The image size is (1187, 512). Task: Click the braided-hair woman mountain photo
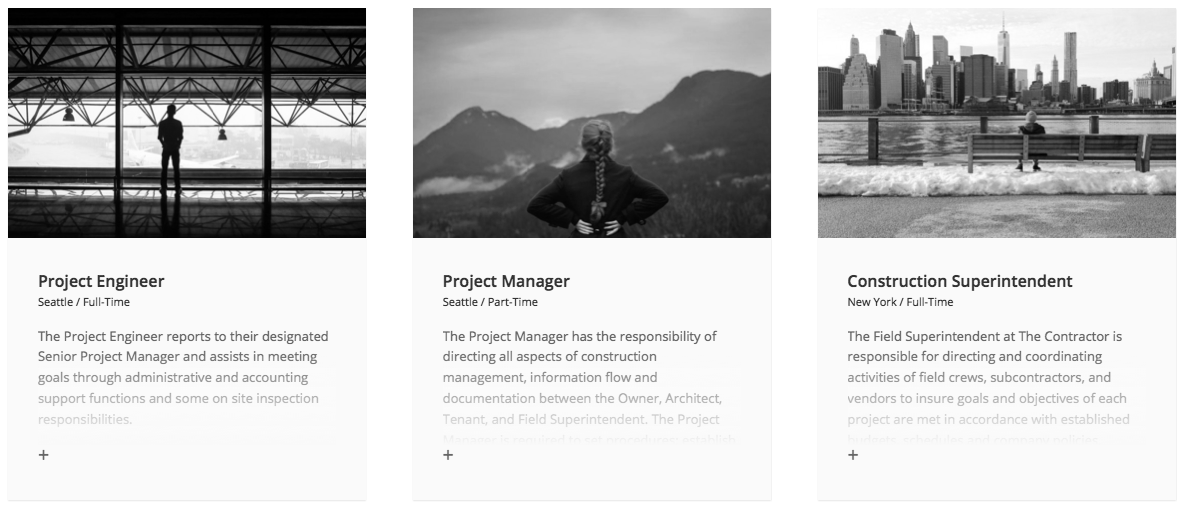click(592, 123)
